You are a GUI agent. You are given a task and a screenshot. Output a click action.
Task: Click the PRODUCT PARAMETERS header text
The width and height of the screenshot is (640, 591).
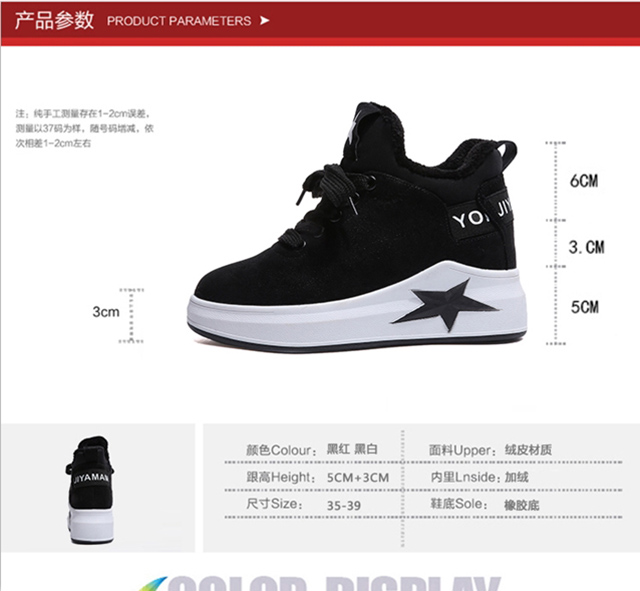click(x=179, y=21)
